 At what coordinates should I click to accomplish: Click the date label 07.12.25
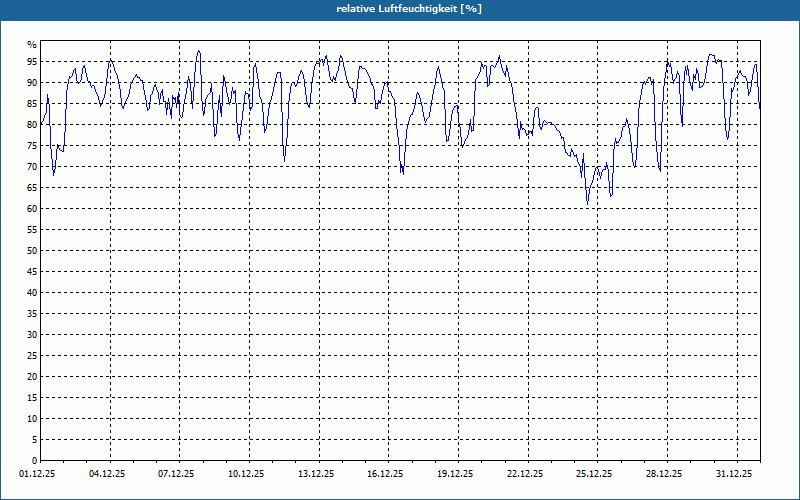[176, 474]
